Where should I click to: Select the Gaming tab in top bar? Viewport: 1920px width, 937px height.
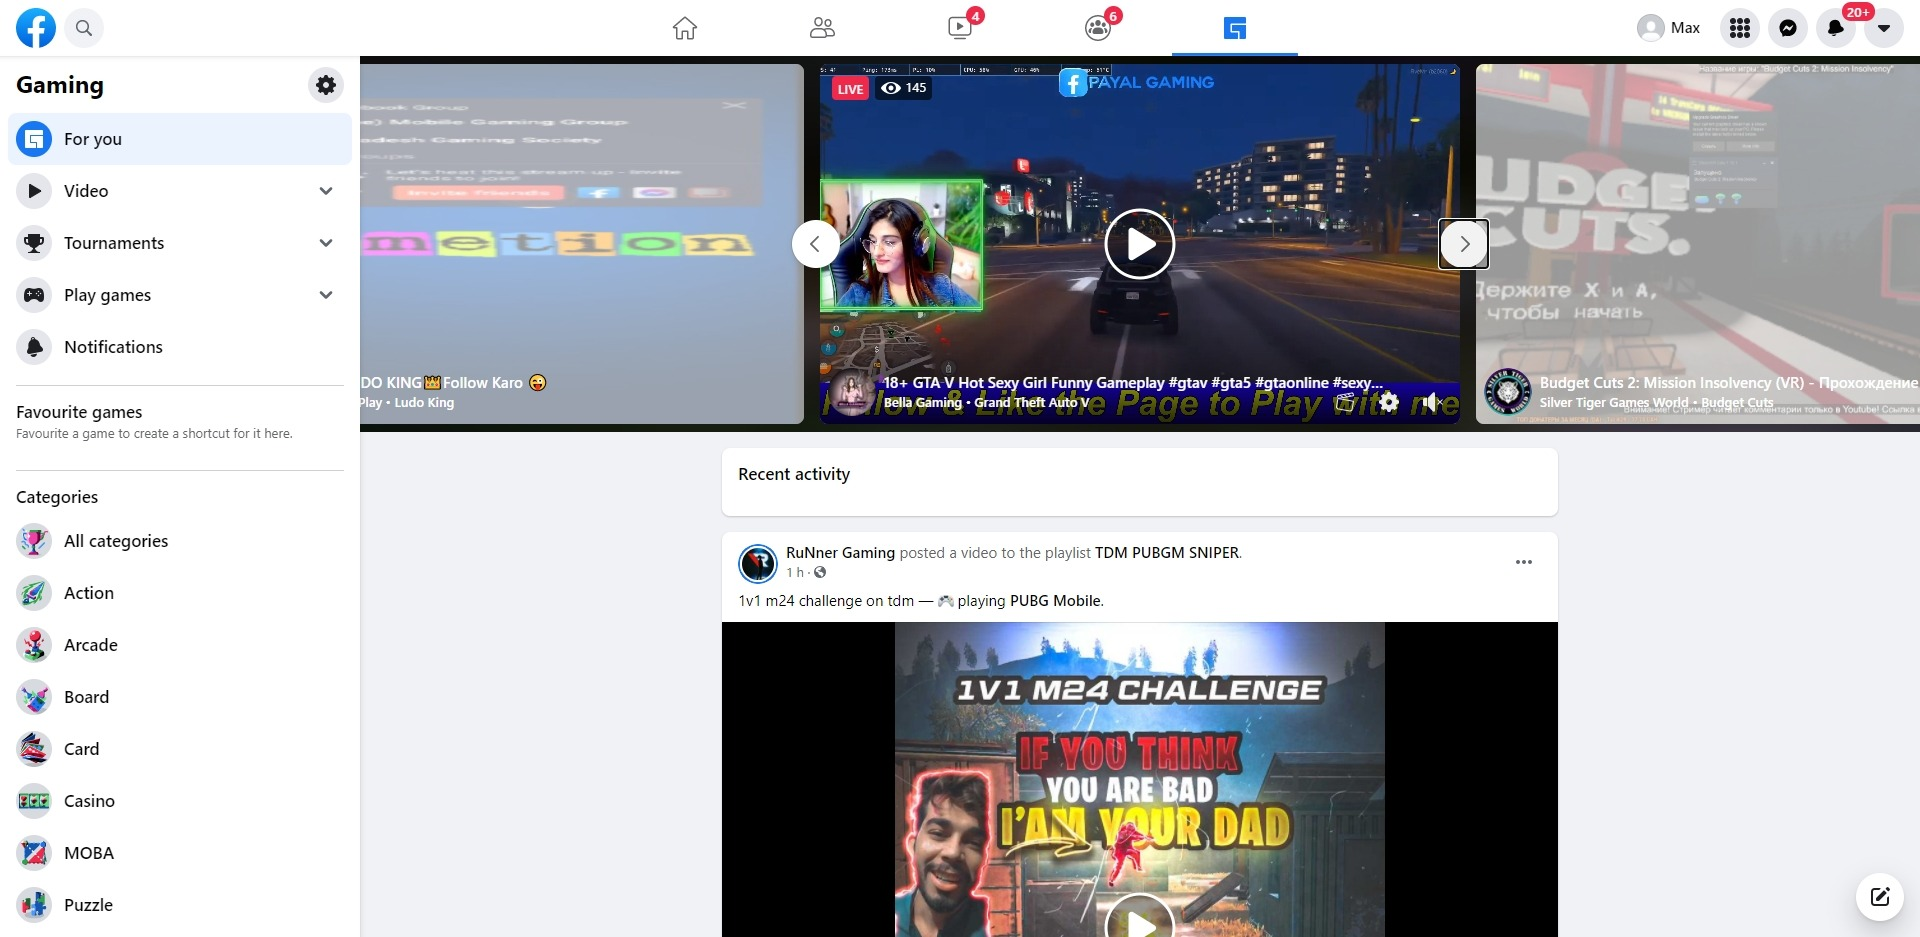click(1235, 28)
